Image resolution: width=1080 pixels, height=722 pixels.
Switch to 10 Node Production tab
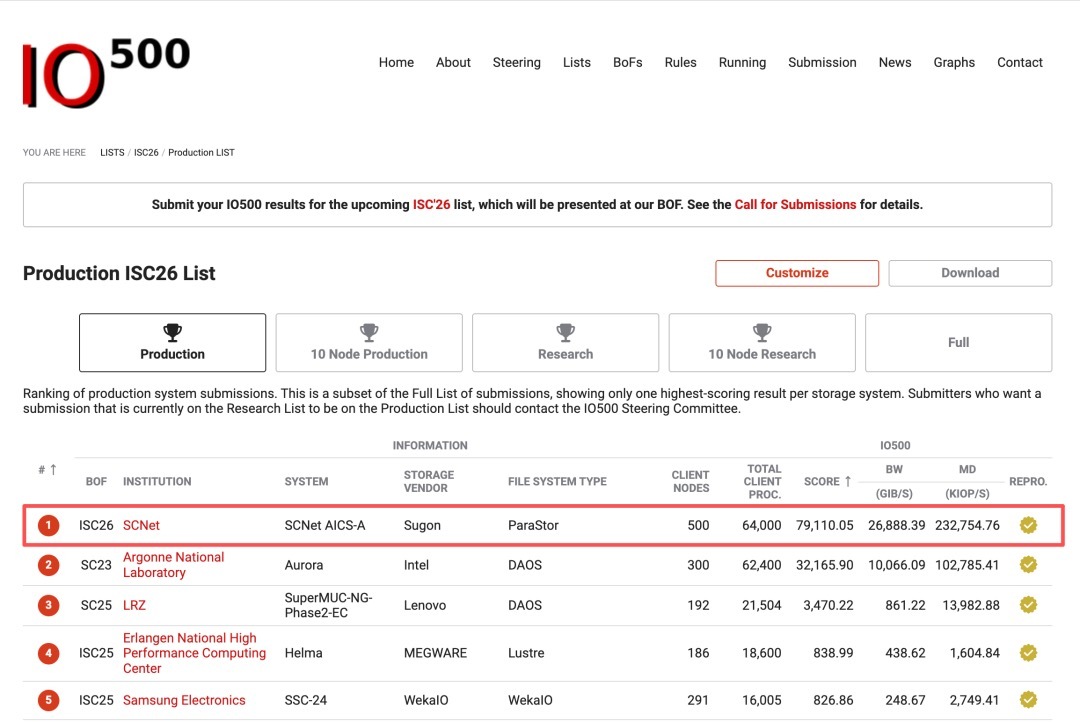[x=369, y=342]
